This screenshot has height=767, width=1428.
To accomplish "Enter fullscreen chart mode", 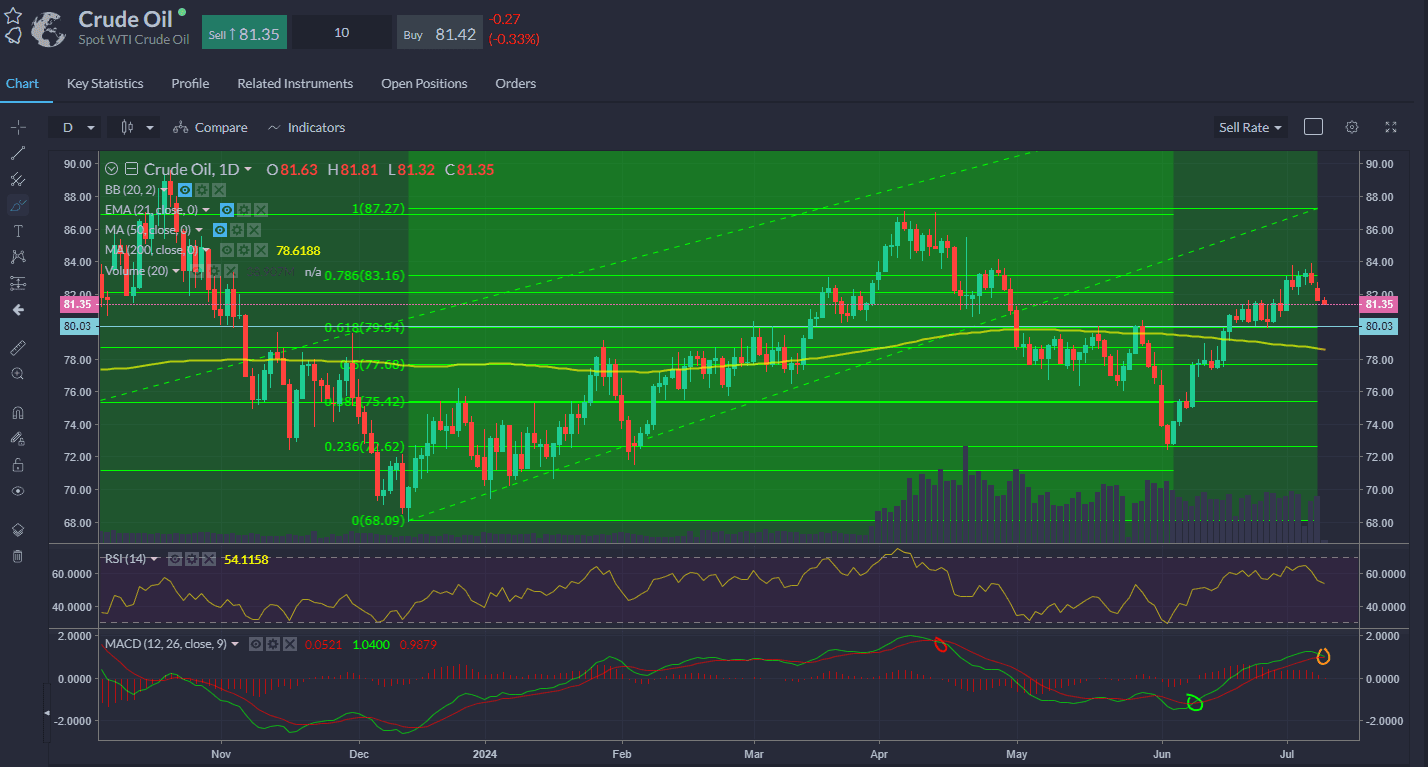I will [x=1391, y=127].
